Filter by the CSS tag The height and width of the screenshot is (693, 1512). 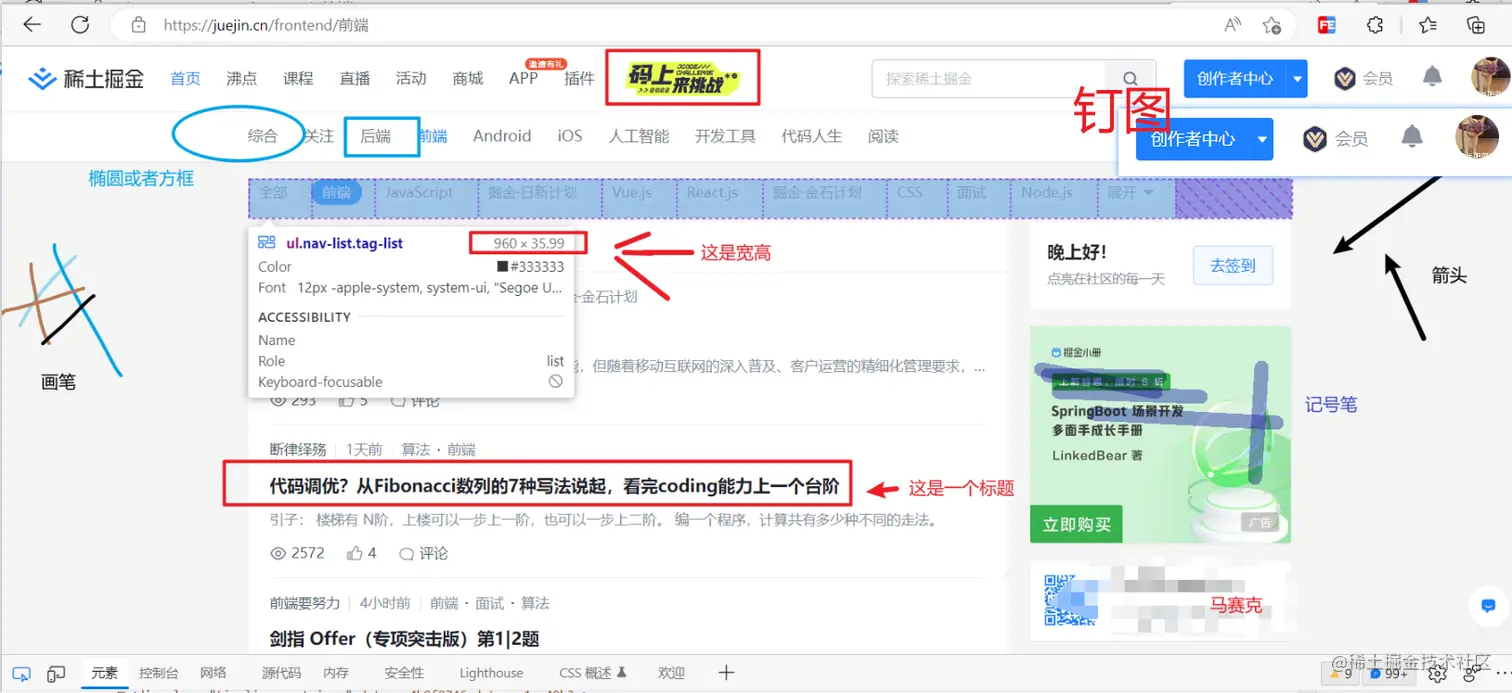pos(910,192)
